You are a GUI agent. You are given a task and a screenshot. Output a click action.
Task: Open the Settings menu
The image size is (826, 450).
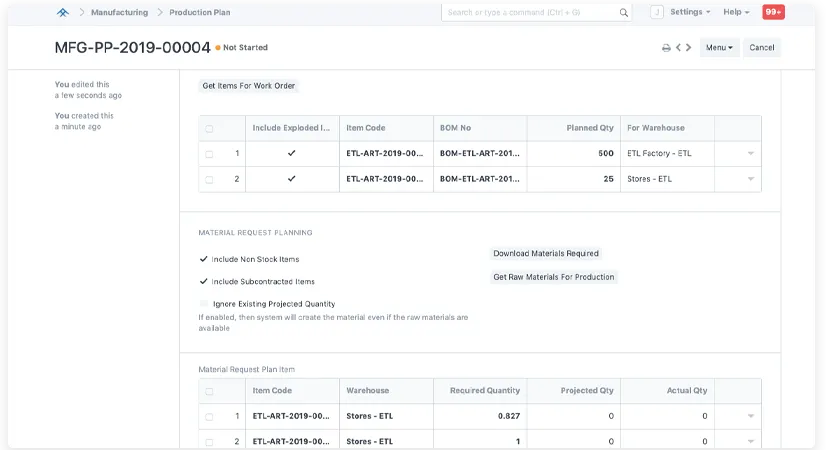tap(690, 12)
